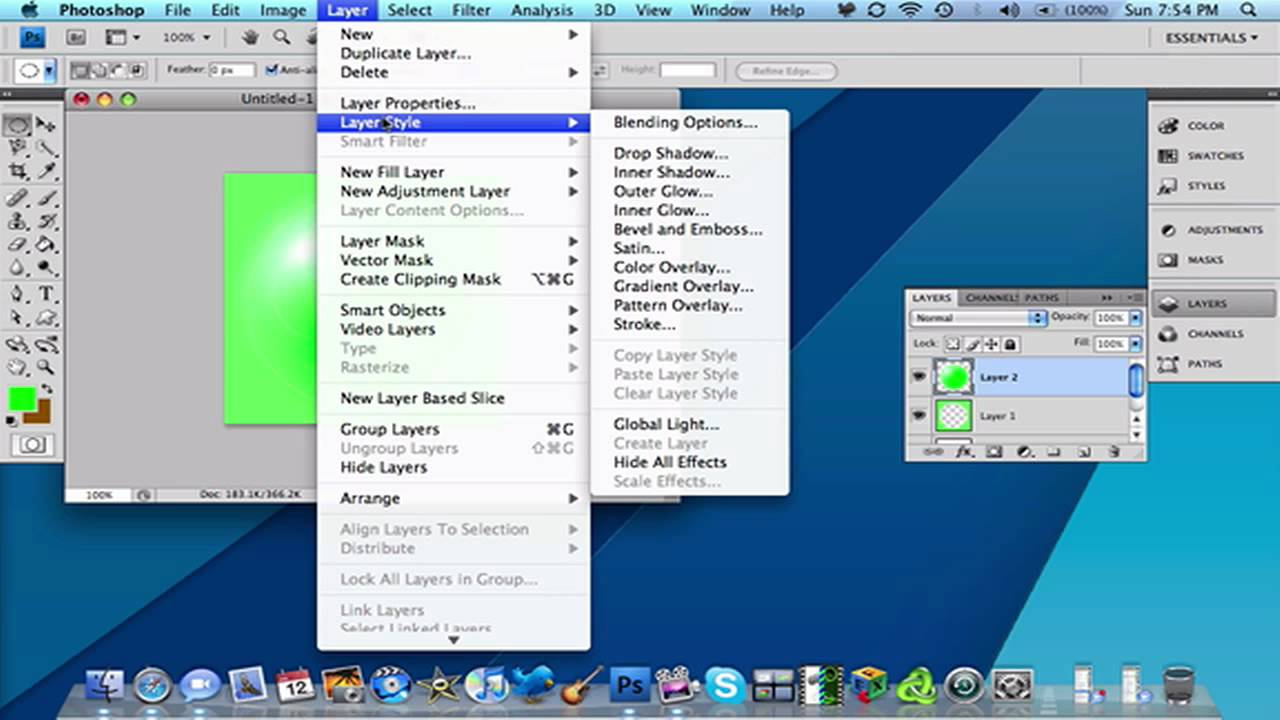Viewport: 1280px width, 720px height.
Task: Switch to the Channels tab
Action: pyautogui.click(x=992, y=298)
